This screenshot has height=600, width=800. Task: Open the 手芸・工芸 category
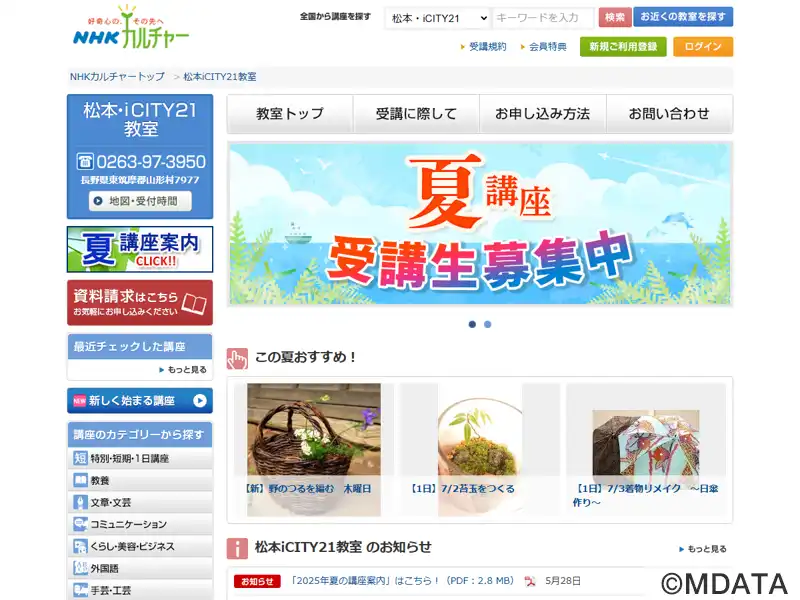[x=140, y=590]
